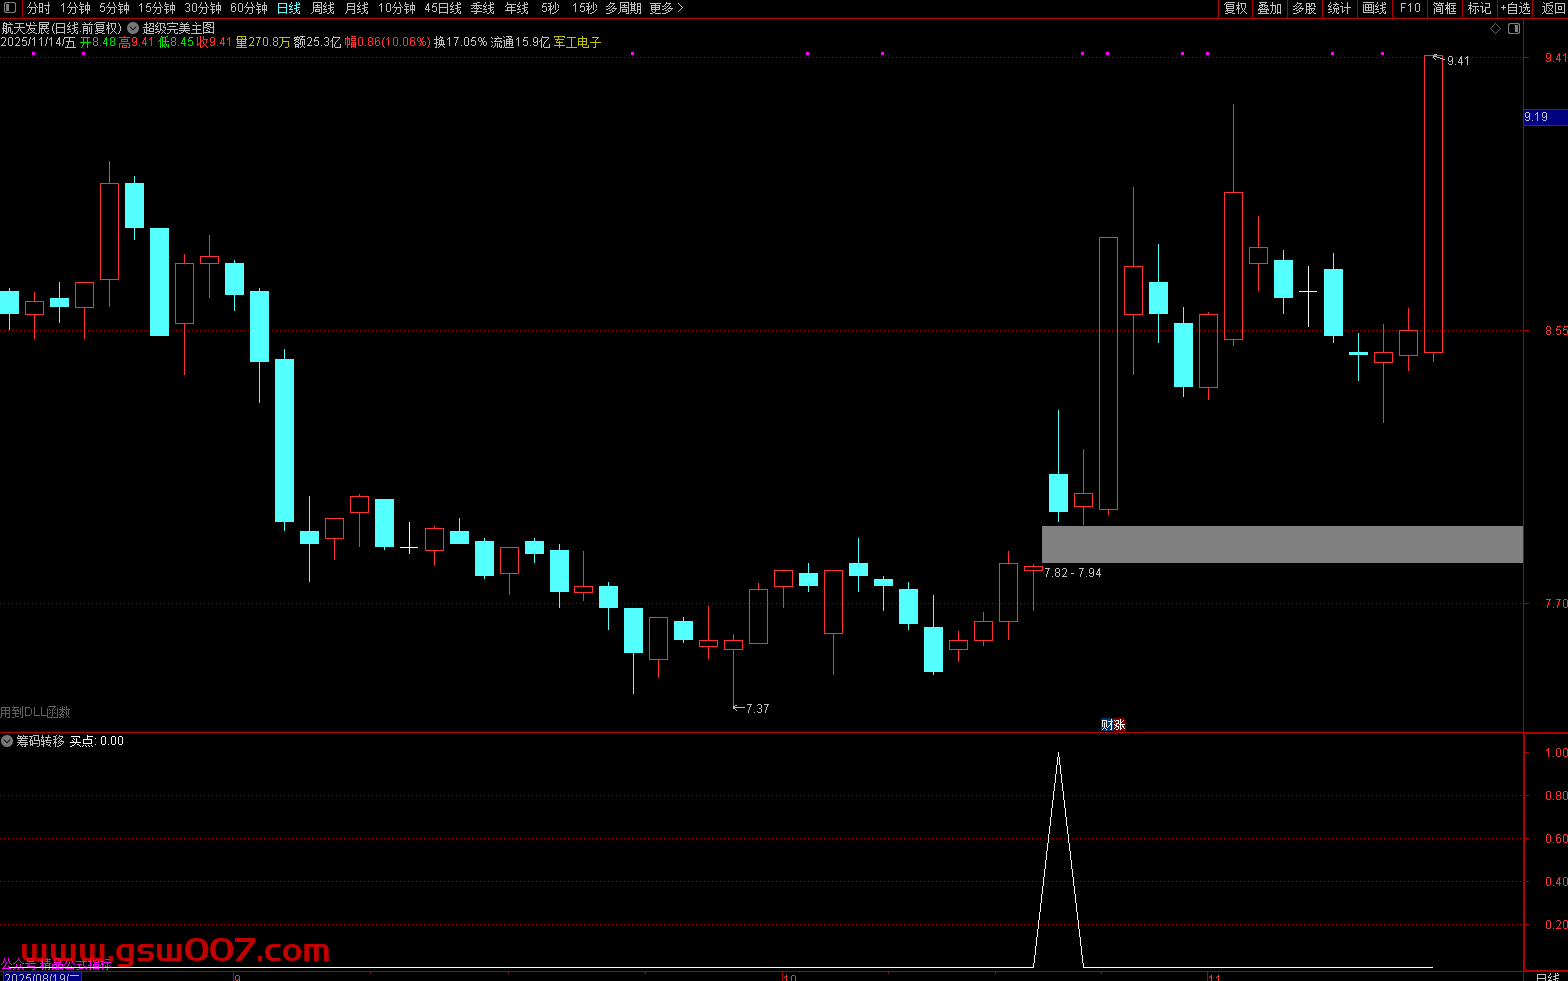The height and width of the screenshot is (981, 1568).
Task: Open the 超级完美主图 indicator dropdown arrow
Action: 133,28
